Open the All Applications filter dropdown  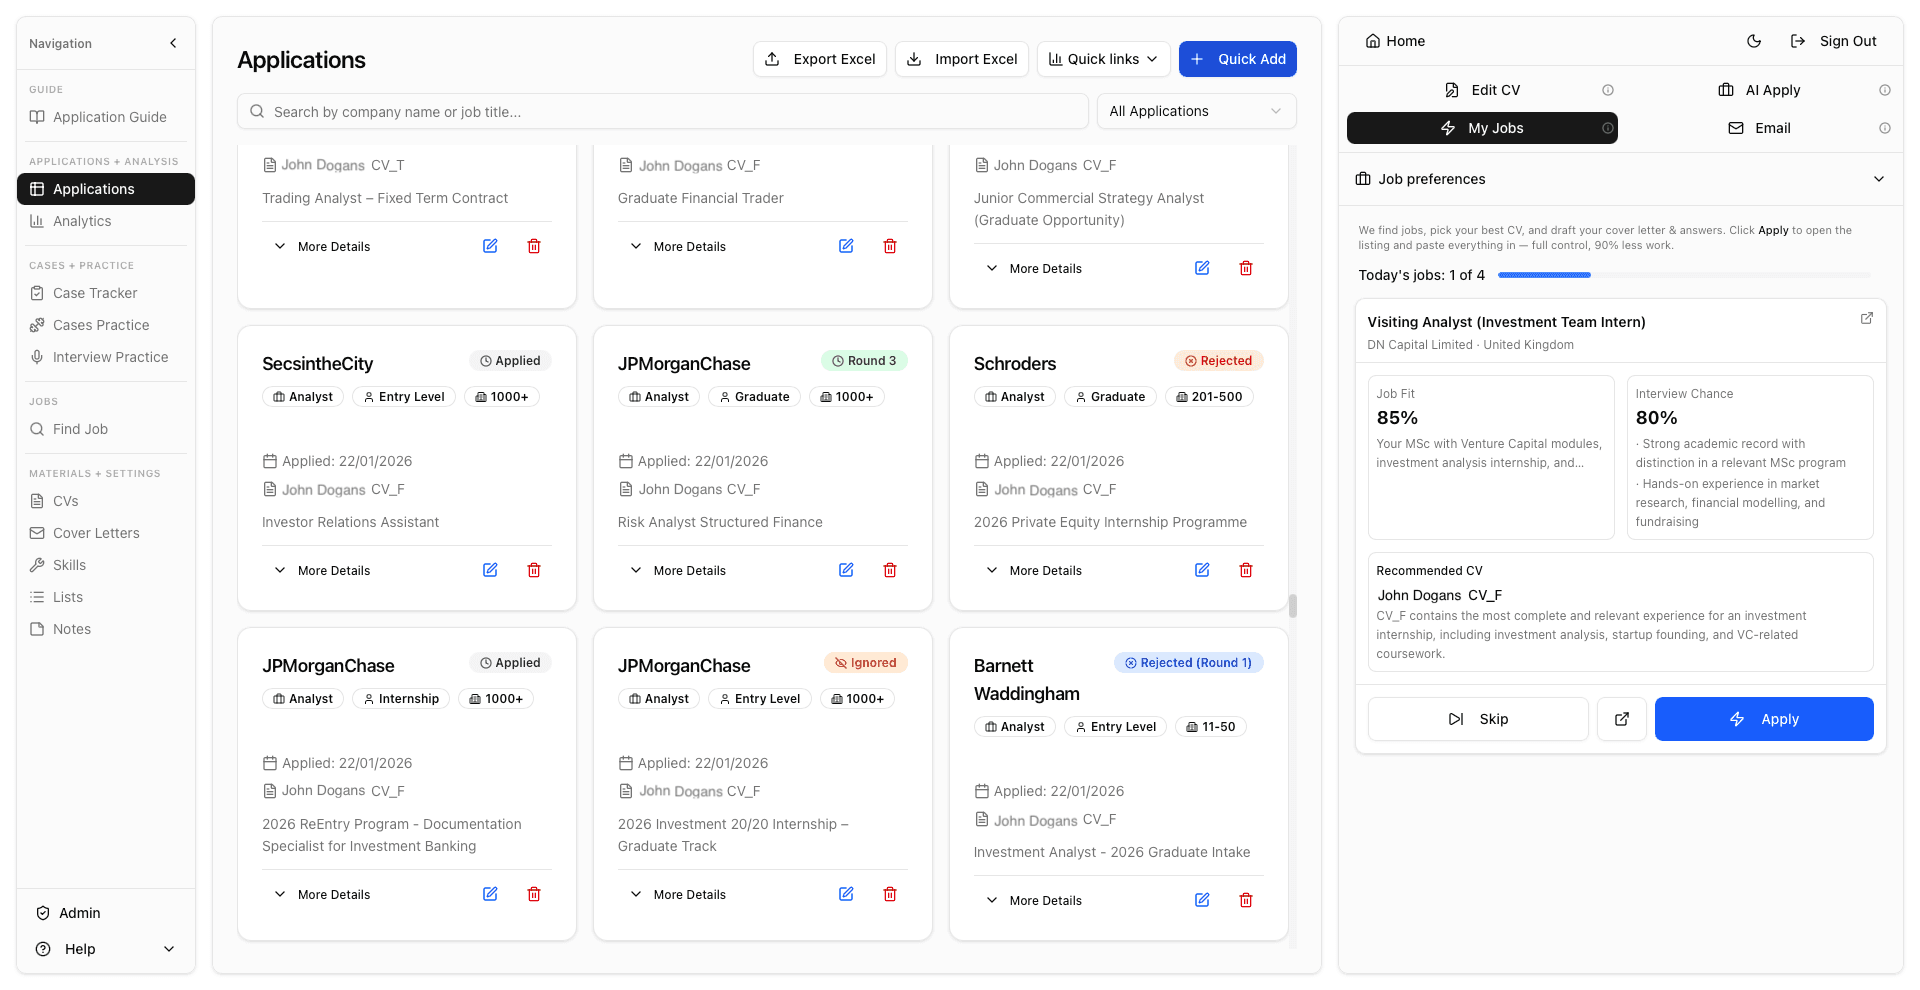[x=1196, y=111]
